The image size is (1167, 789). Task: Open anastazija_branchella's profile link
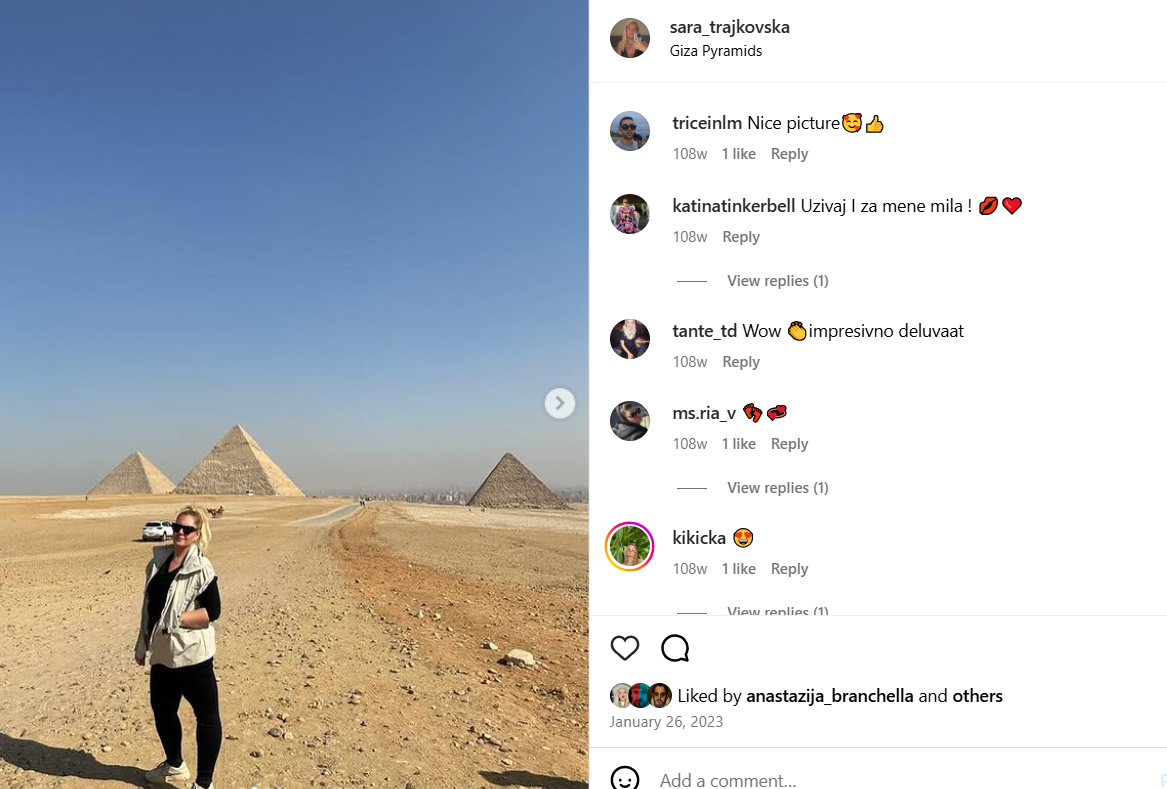pos(829,696)
